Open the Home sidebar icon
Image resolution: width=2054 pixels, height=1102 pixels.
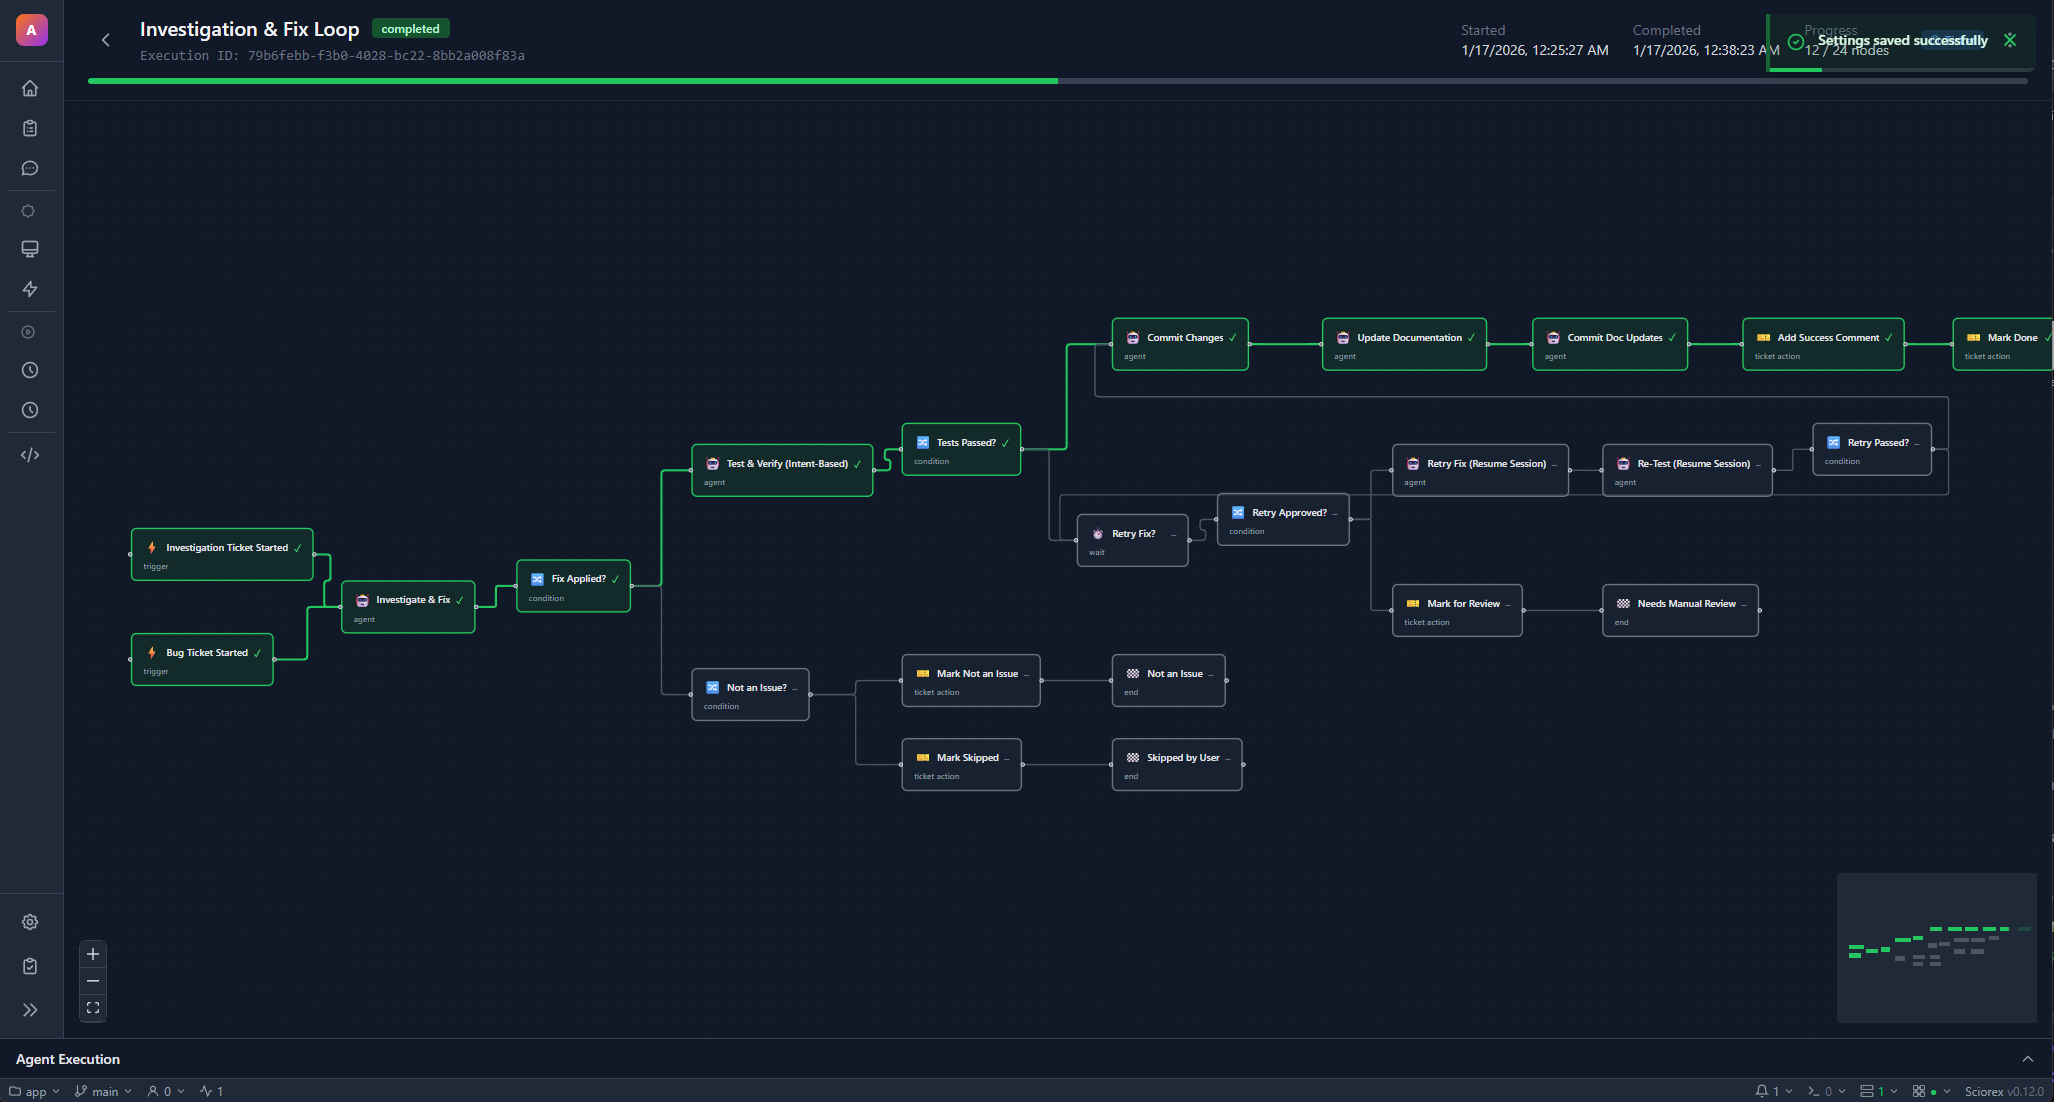(x=30, y=88)
